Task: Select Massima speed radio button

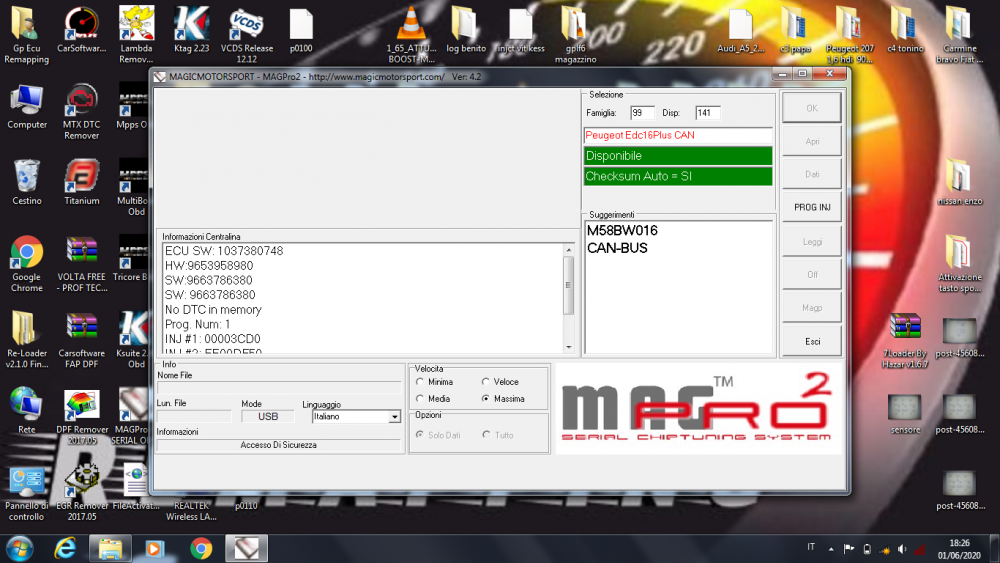Action: pyautogui.click(x=486, y=398)
